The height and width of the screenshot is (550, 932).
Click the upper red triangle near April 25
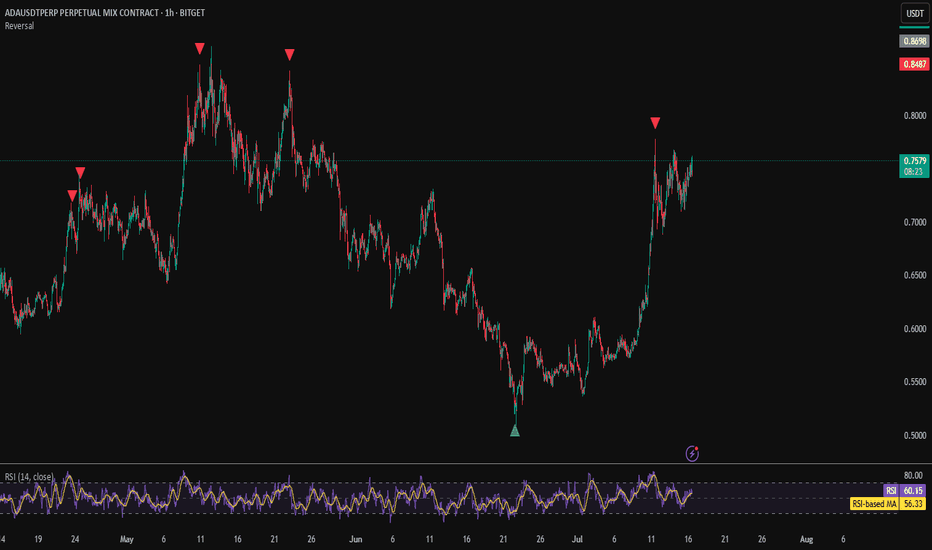click(80, 172)
